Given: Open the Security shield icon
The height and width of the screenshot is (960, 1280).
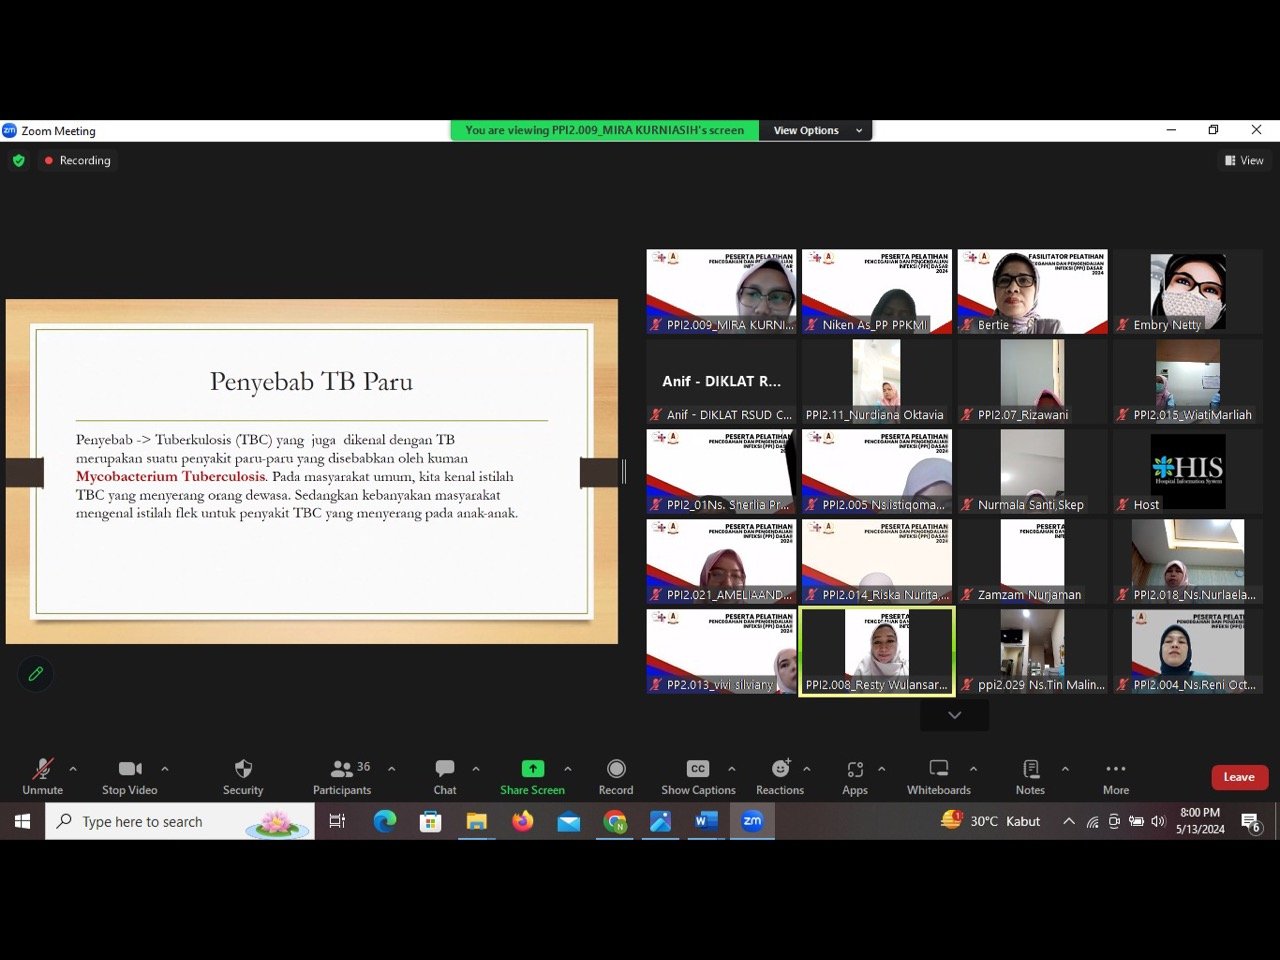Looking at the screenshot, I should tap(243, 769).
